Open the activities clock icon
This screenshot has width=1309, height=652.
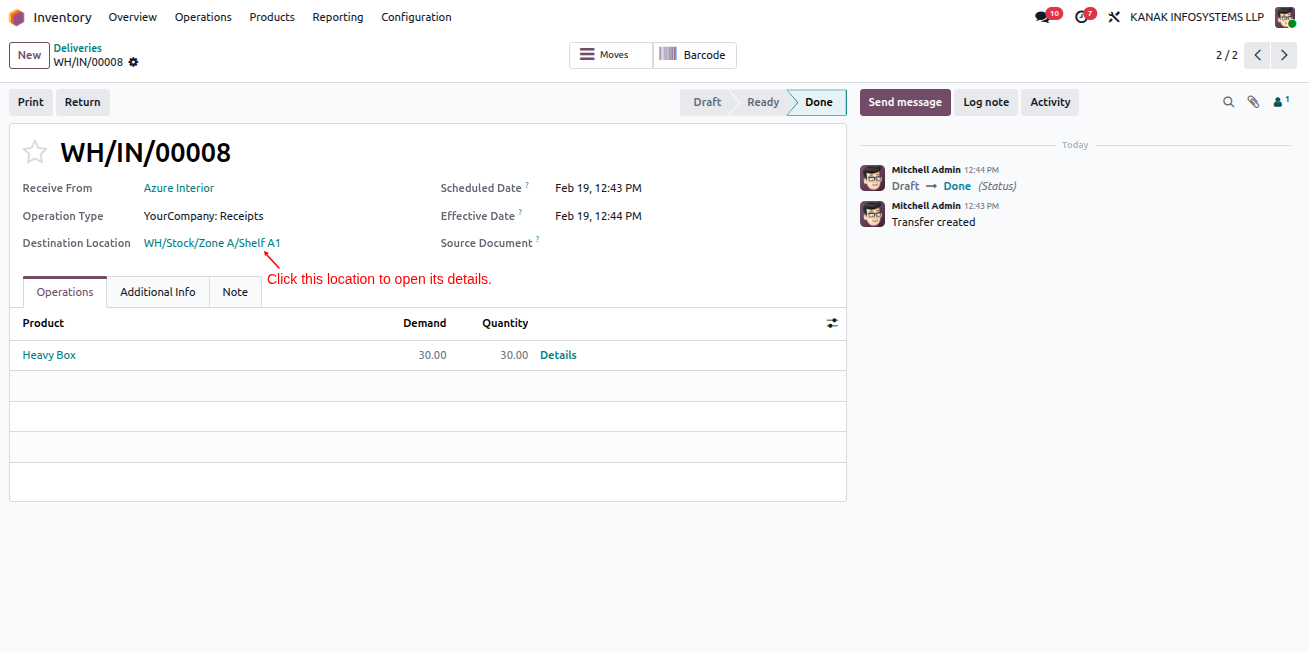pos(1080,17)
